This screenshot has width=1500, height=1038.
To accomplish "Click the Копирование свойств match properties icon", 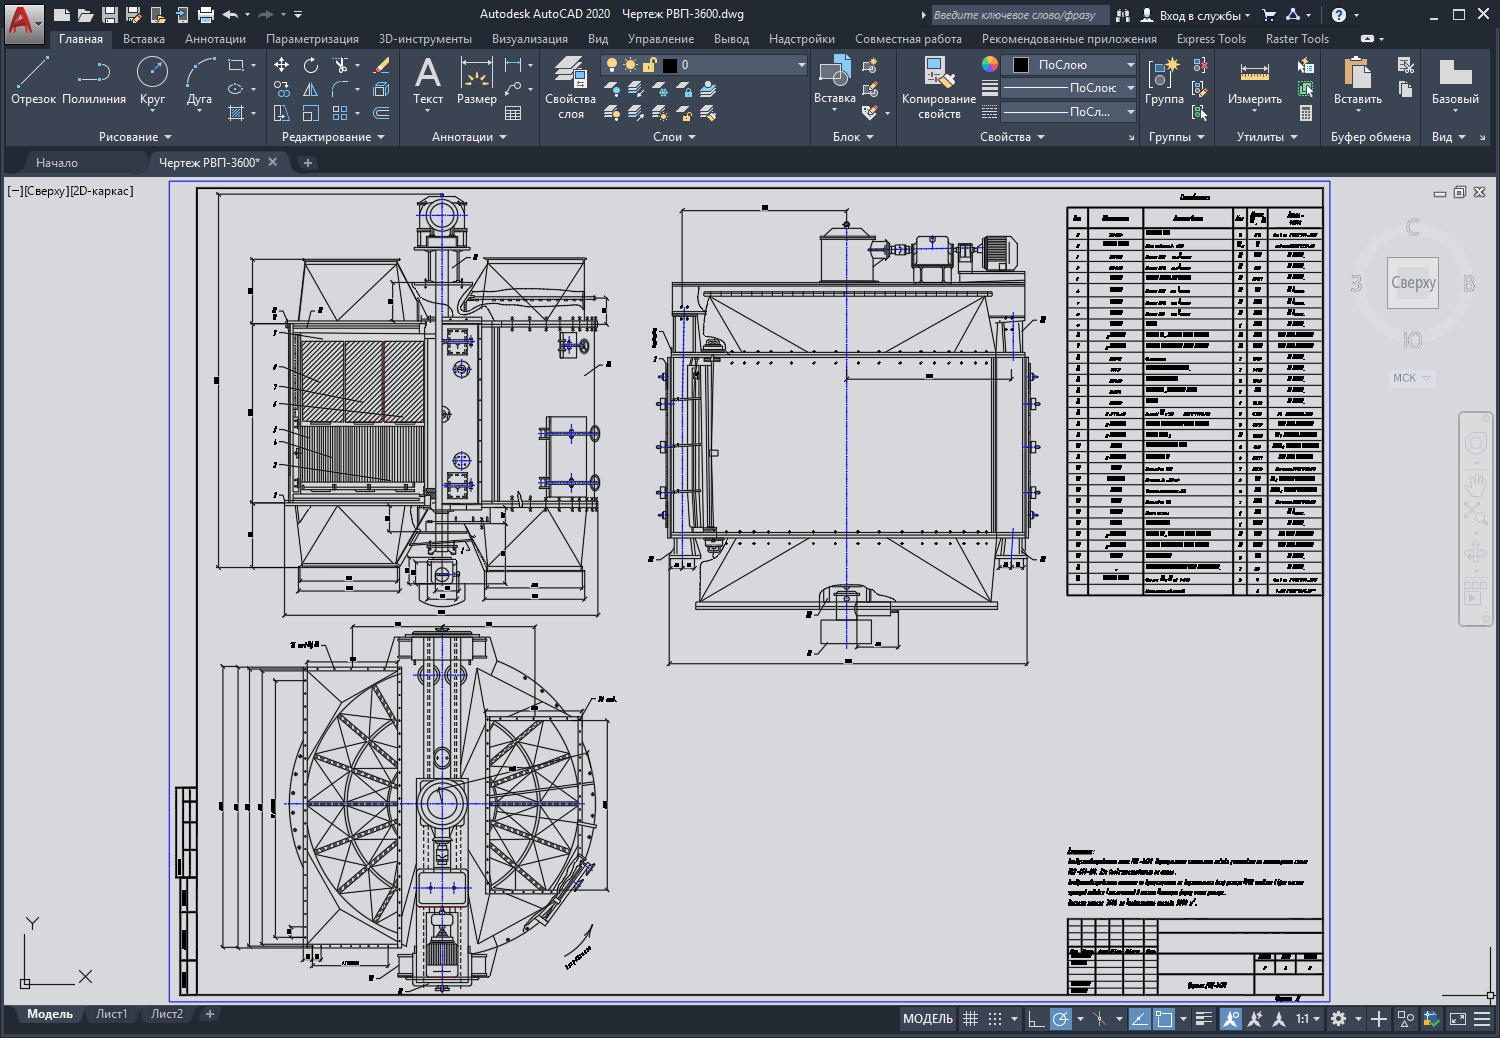I will pos(938,87).
